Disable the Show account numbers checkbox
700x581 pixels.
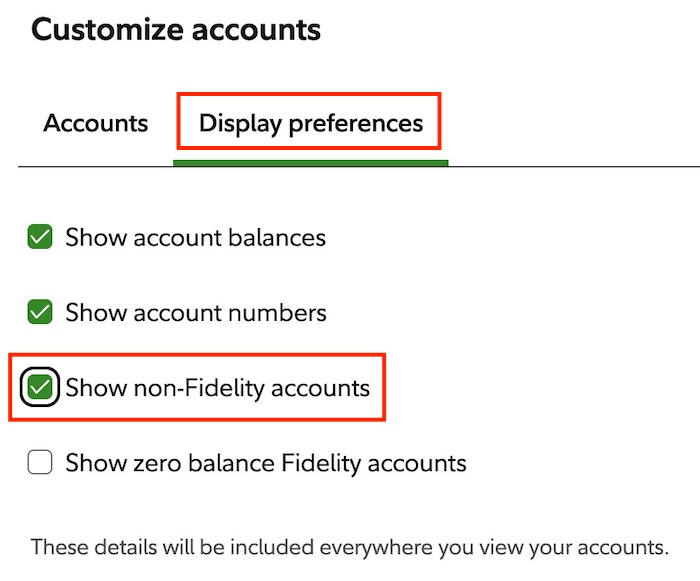pos(40,312)
